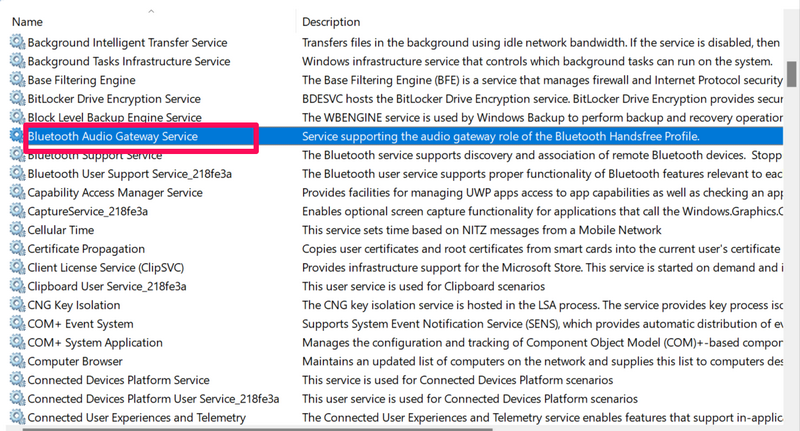
Task: Select Background Tasks Infrastructure Service
Action: (128, 61)
